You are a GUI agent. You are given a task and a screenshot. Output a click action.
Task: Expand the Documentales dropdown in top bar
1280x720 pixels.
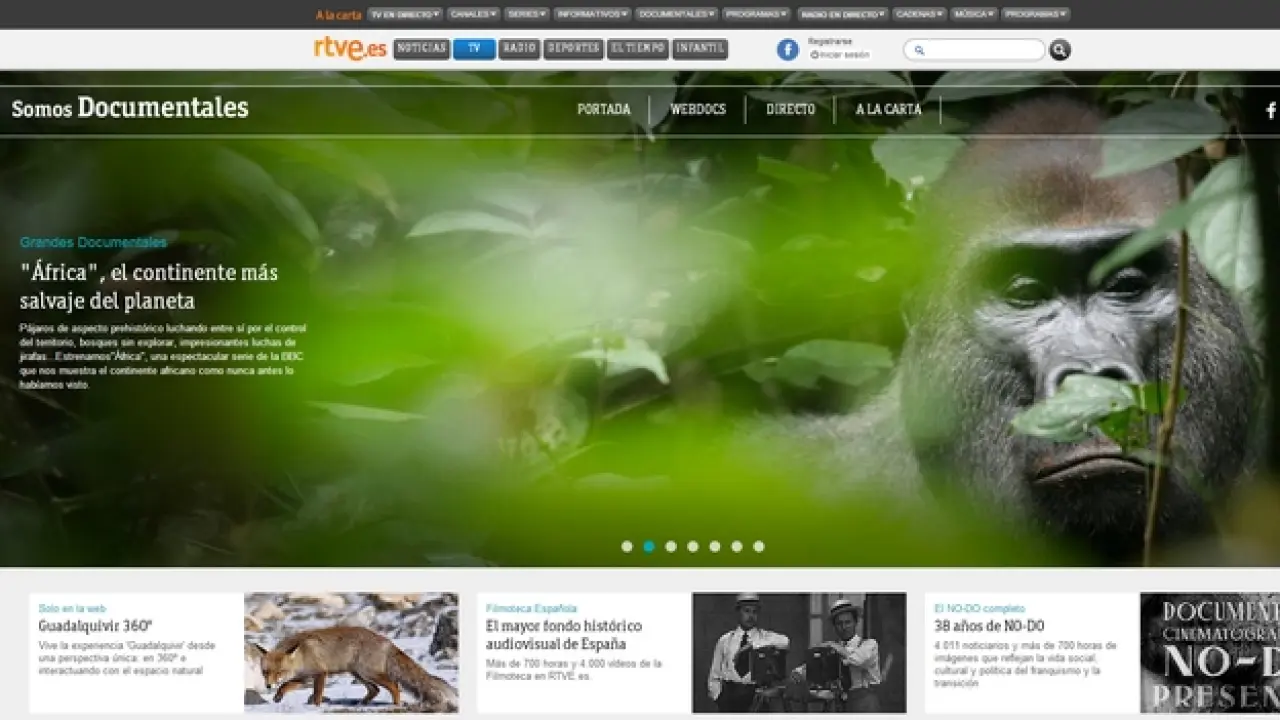pos(677,14)
